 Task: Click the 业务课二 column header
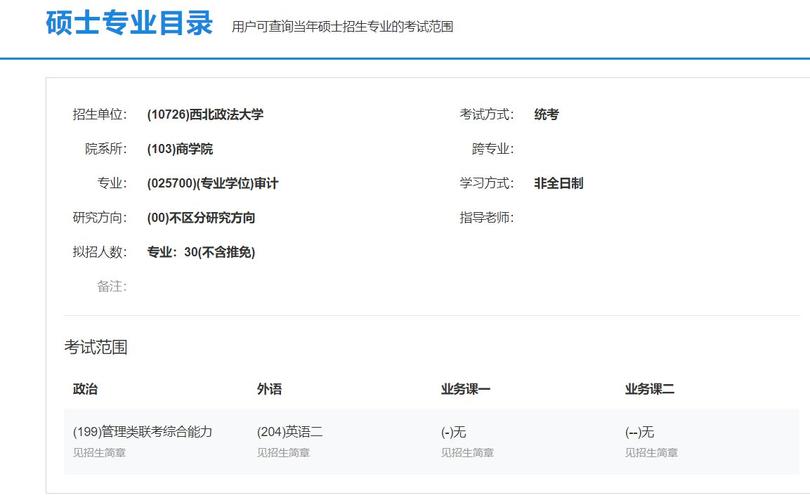649,389
